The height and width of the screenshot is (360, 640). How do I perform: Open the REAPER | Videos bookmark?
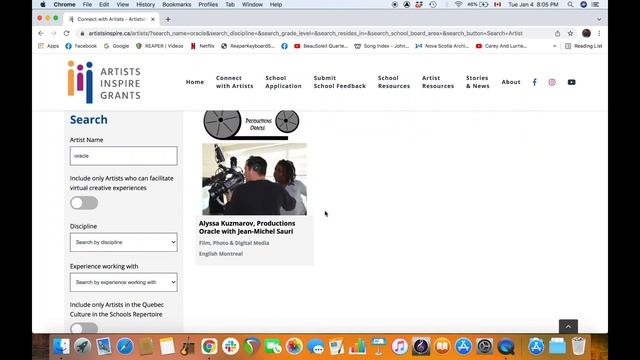pos(160,46)
